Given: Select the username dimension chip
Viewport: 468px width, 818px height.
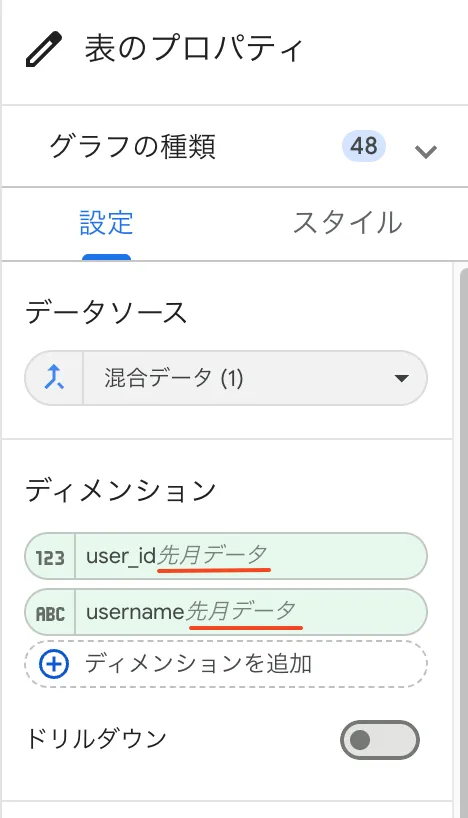Looking at the screenshot, I should point(226,612).
